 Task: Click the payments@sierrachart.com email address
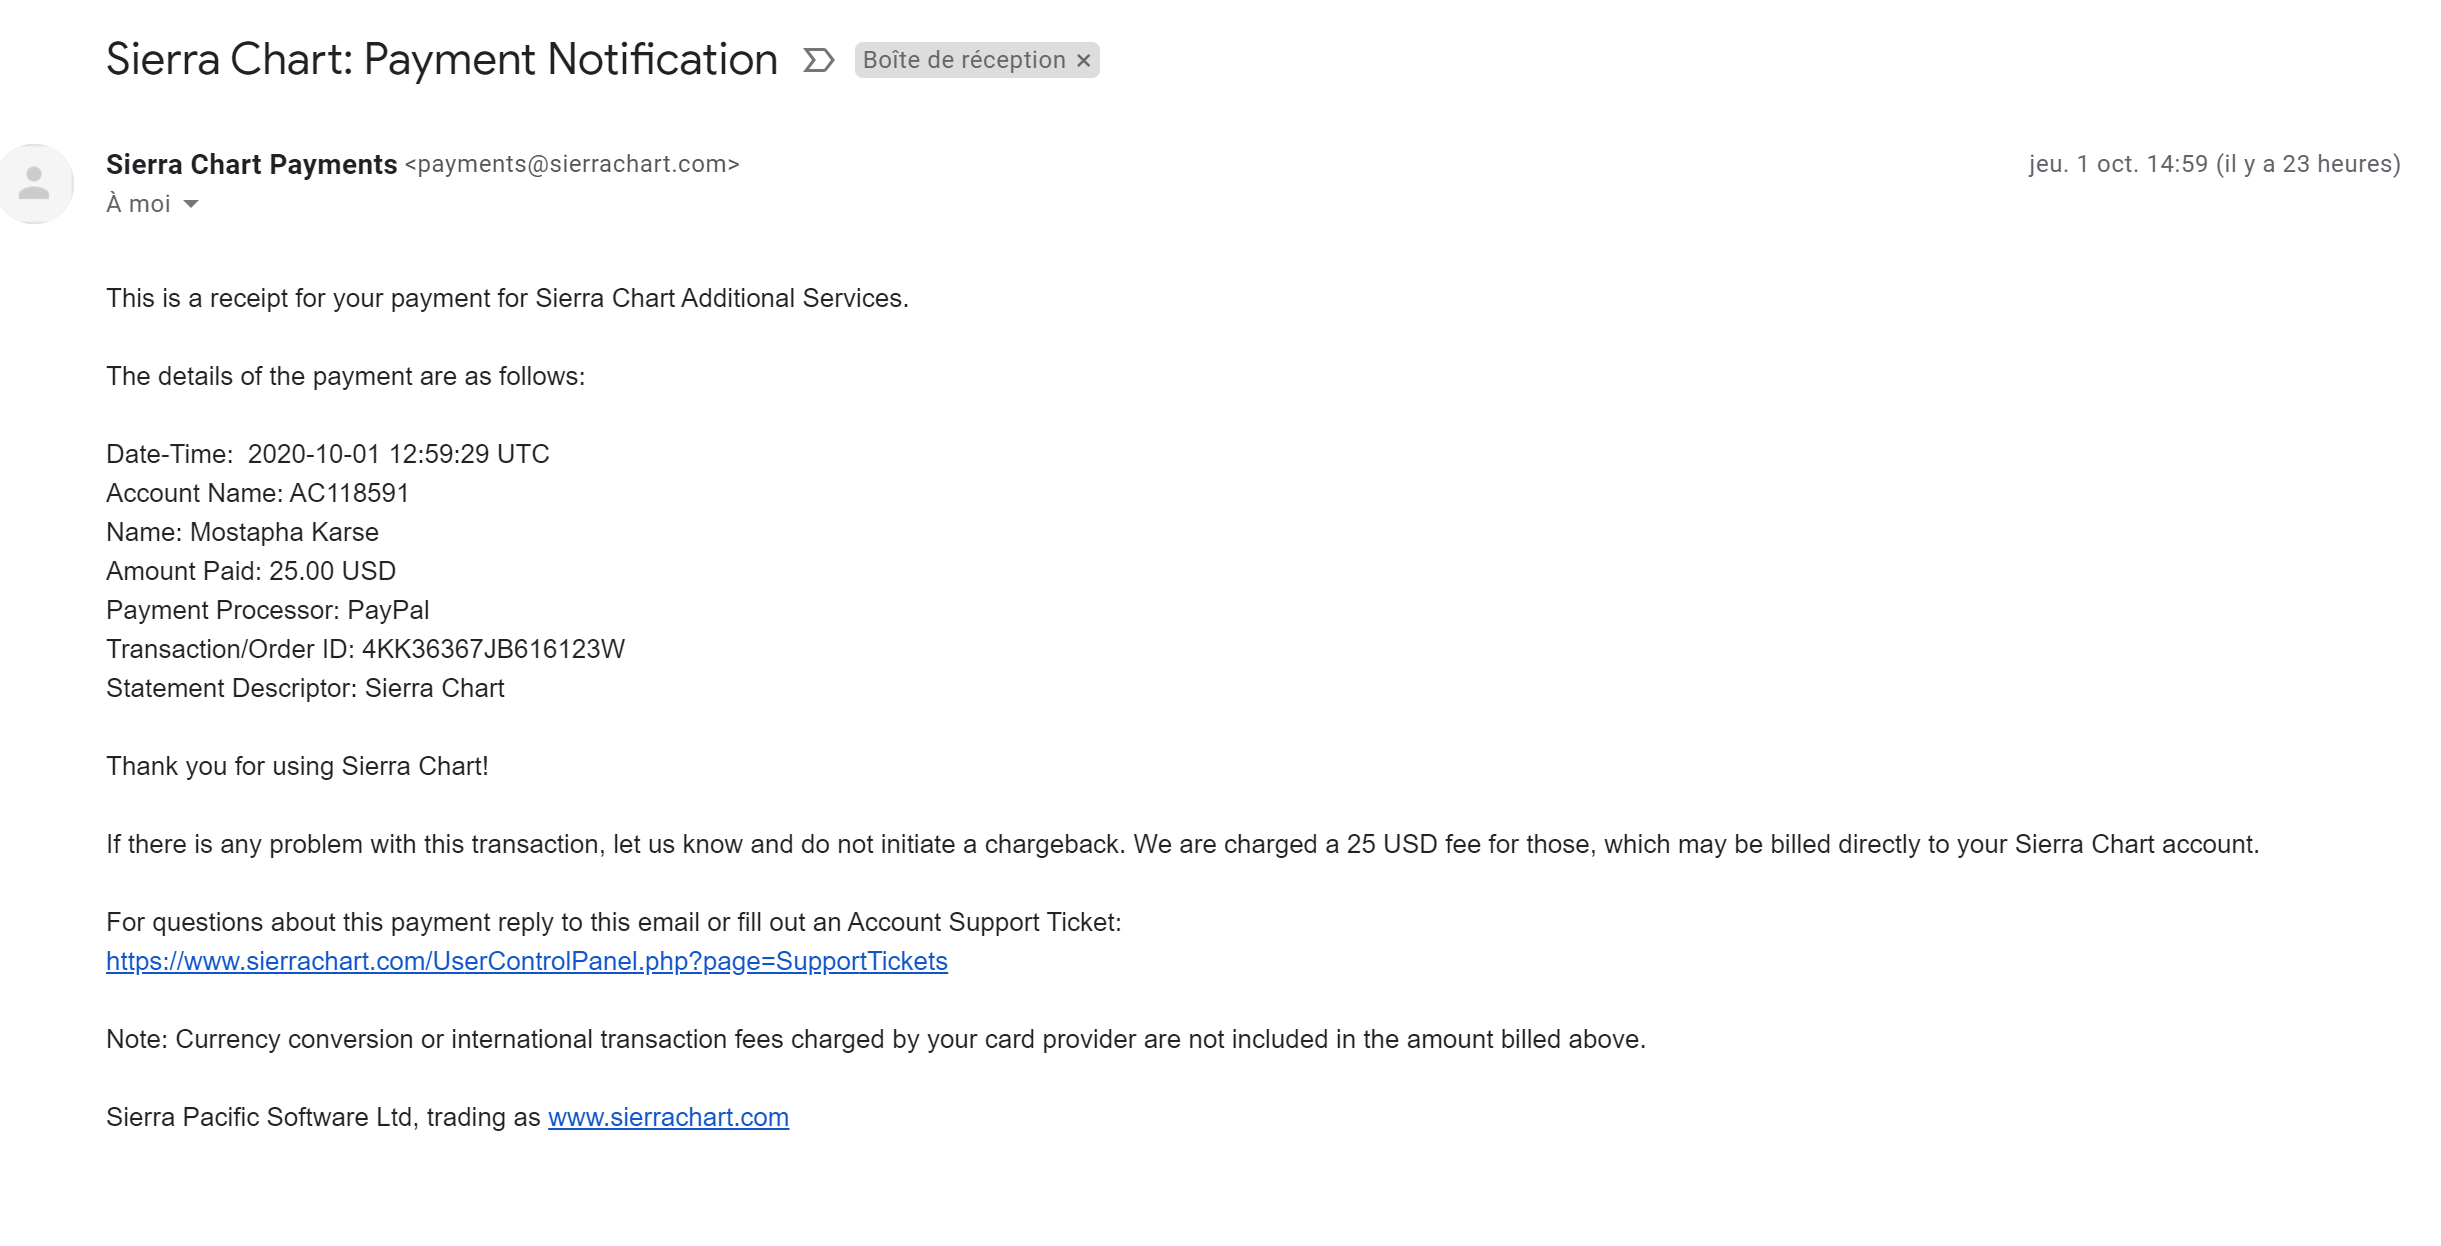point(572,164)
